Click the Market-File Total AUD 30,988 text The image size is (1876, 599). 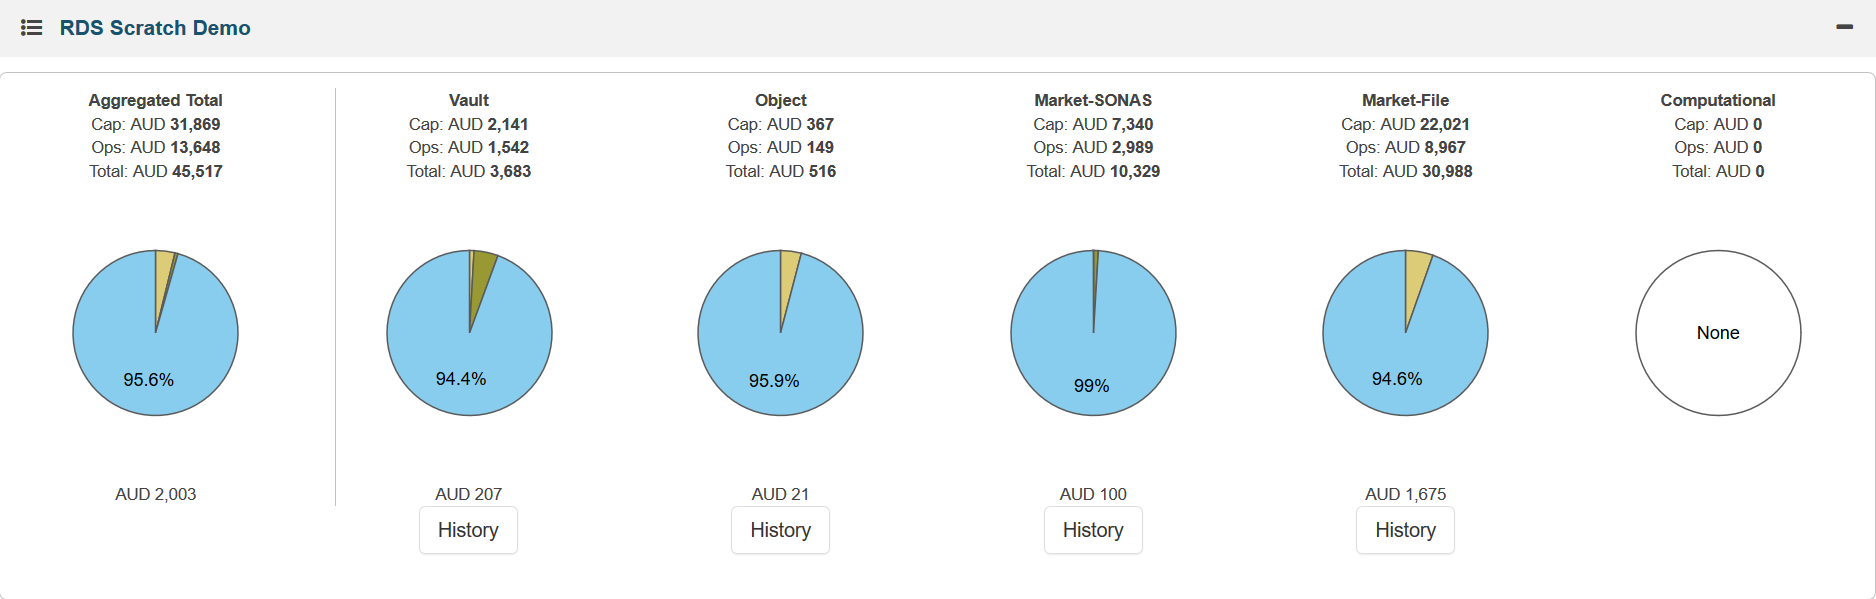coord(1405,171)
